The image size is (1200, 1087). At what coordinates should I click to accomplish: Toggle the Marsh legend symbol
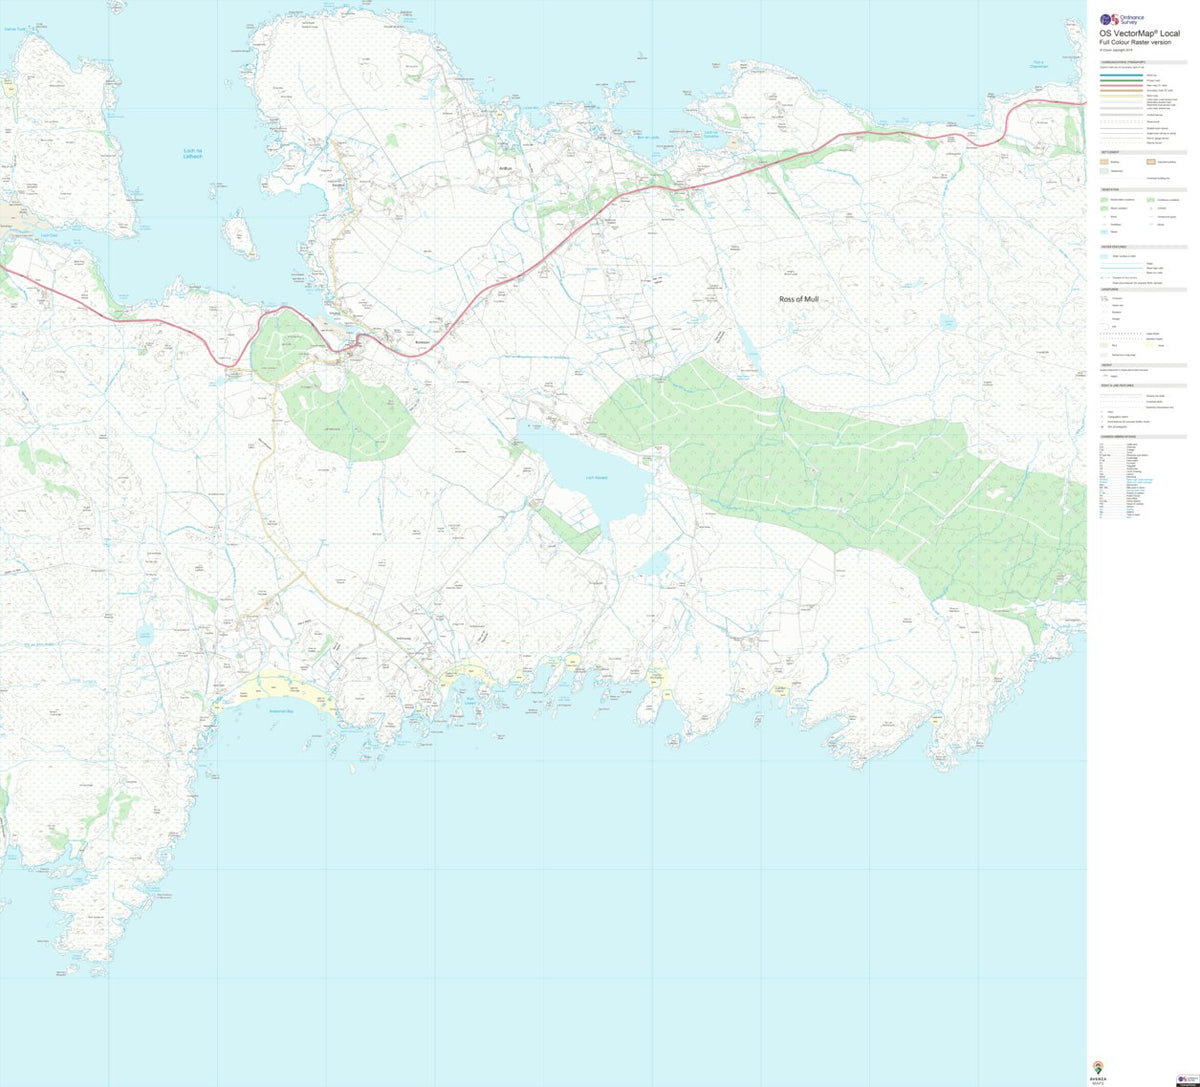[1104, 231]
